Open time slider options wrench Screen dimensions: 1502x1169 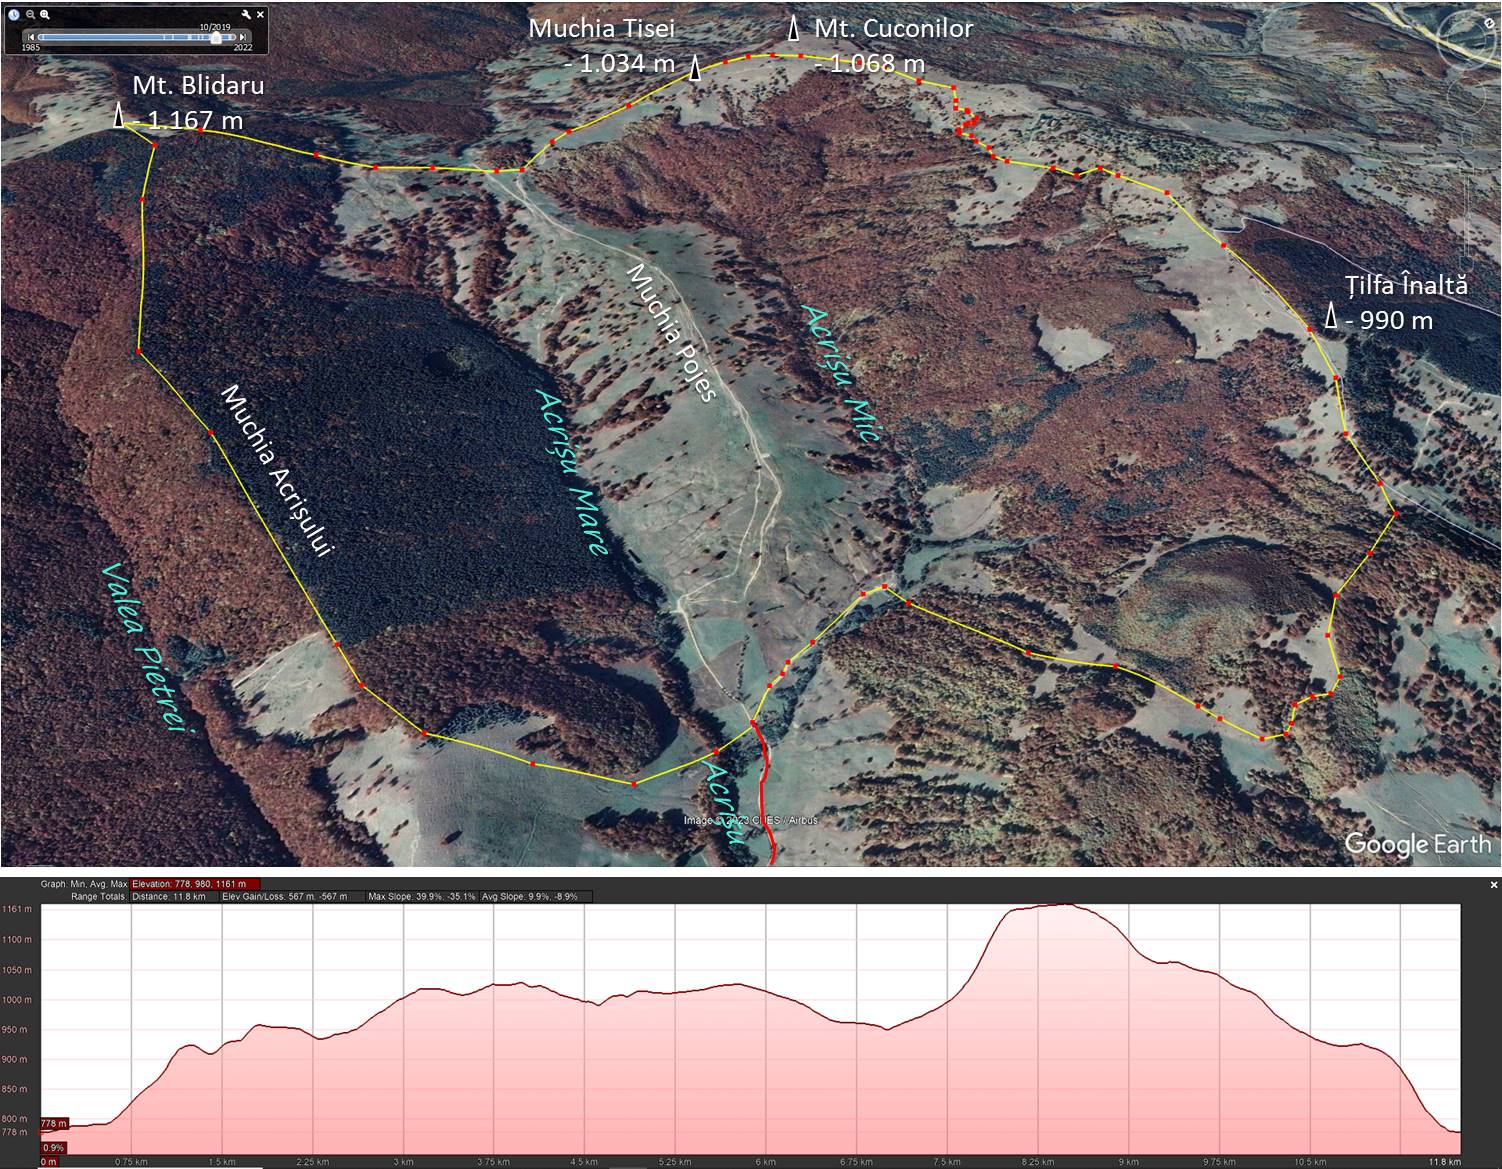(246, 15)
